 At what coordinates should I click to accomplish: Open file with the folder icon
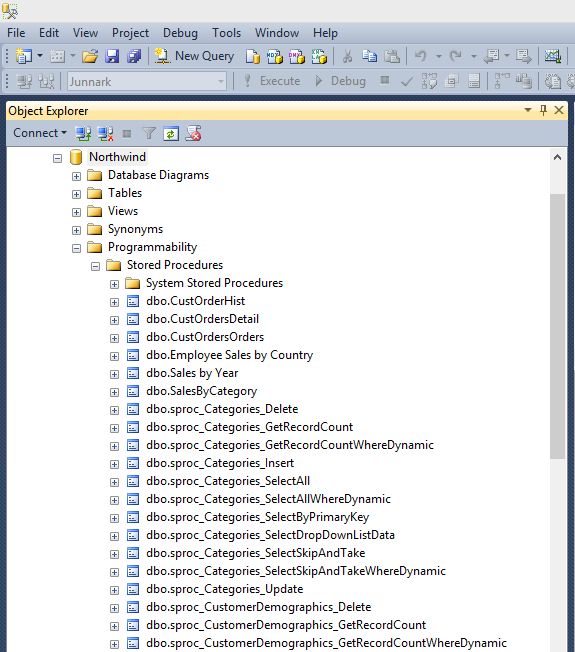tap(90, 56)
